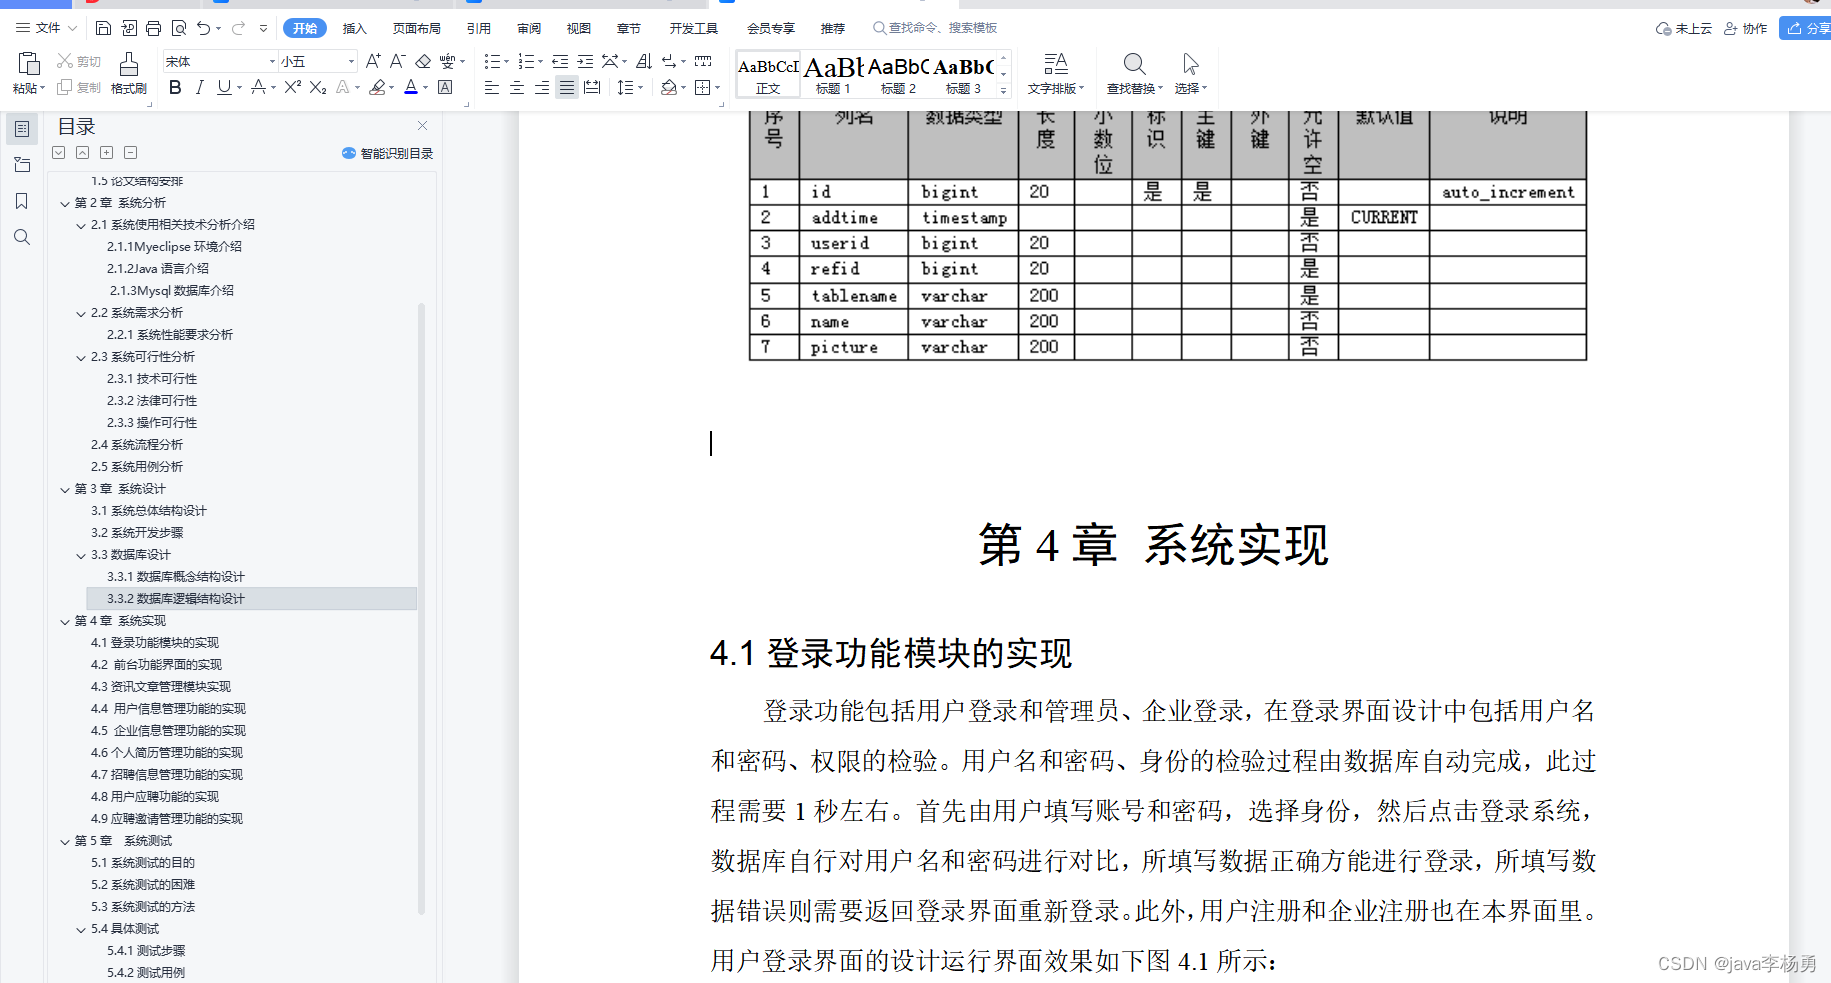This screenshot has width=1831, height=983.
Task: Increase indent icon
Action: point(585,61)
